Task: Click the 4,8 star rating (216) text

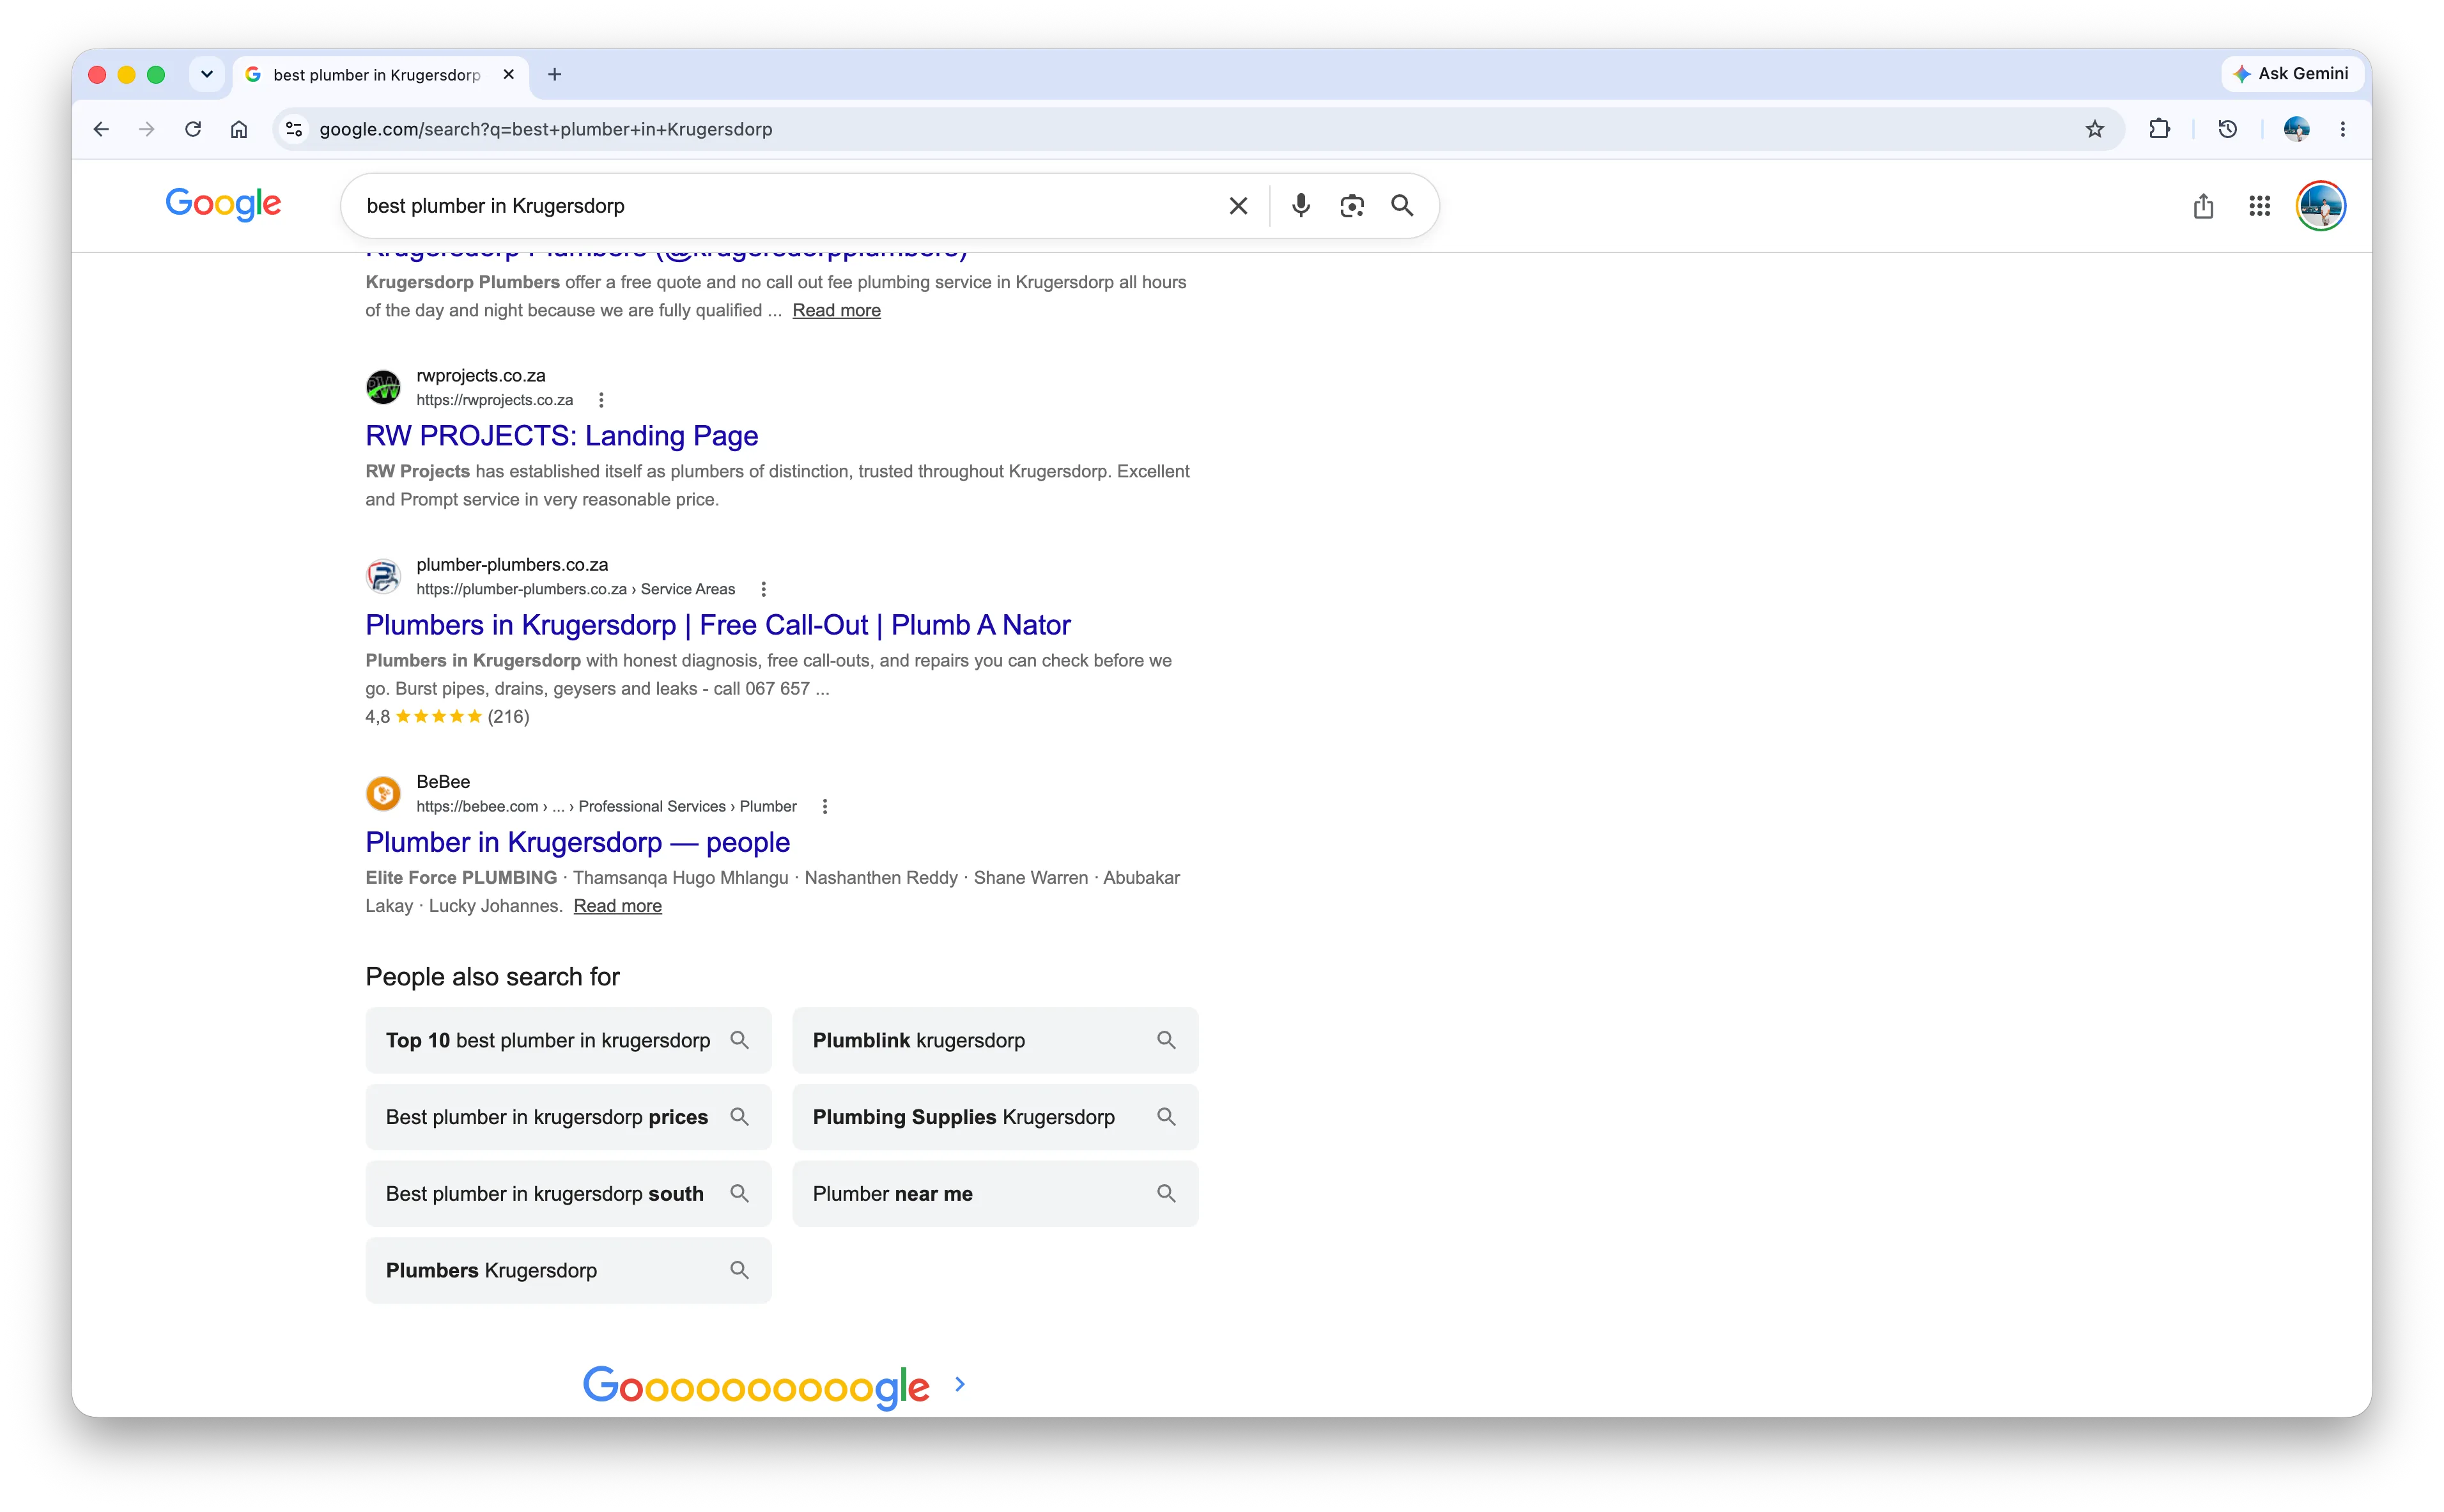Action: click(x=447, y=716)
